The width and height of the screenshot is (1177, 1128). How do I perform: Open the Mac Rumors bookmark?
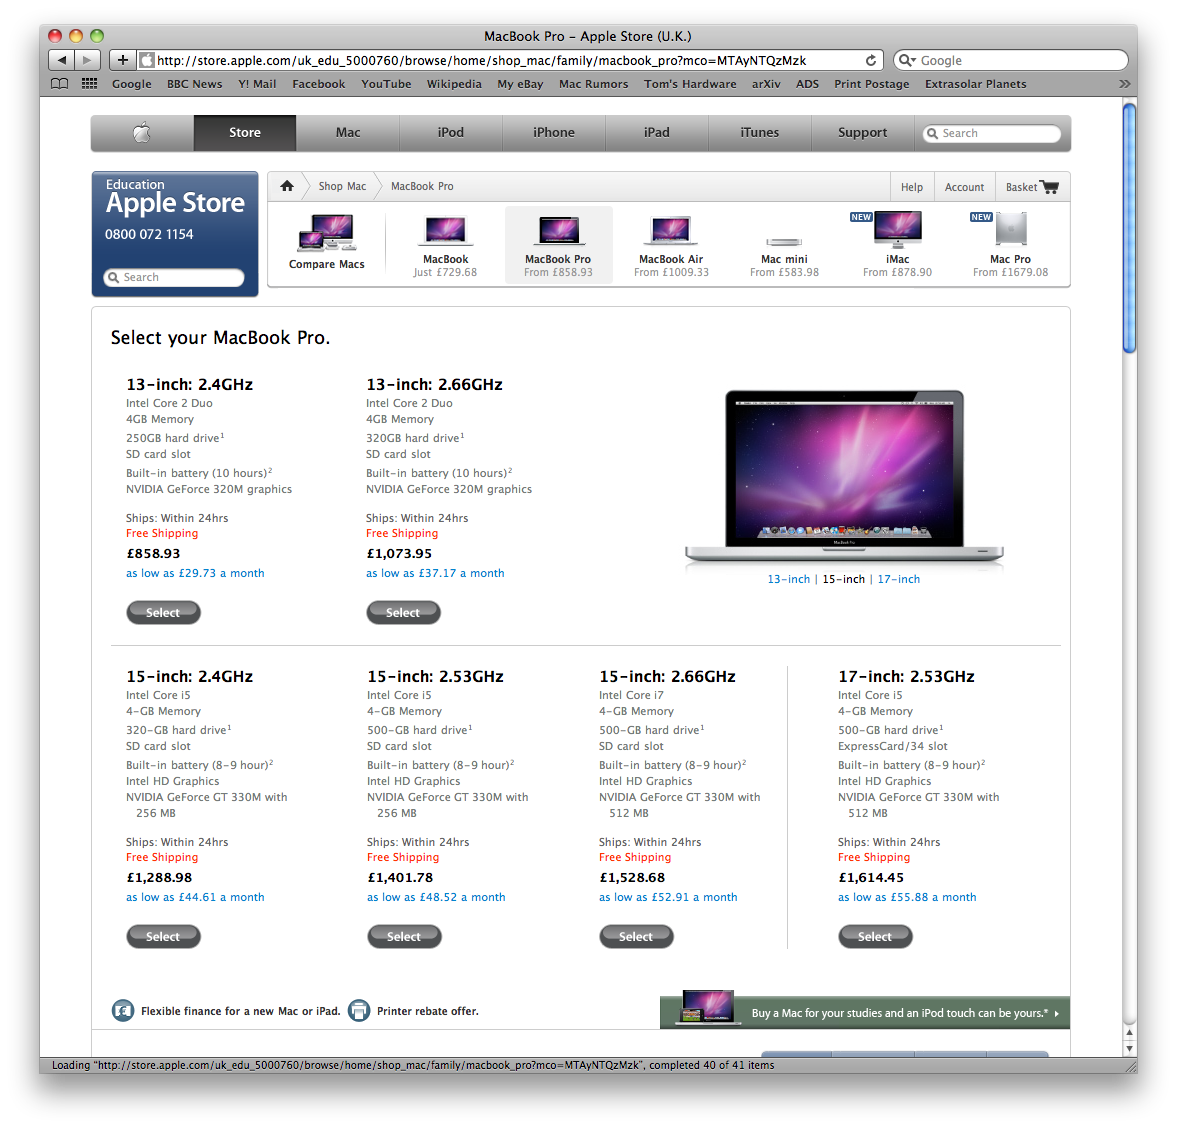(x=594, y=84)
